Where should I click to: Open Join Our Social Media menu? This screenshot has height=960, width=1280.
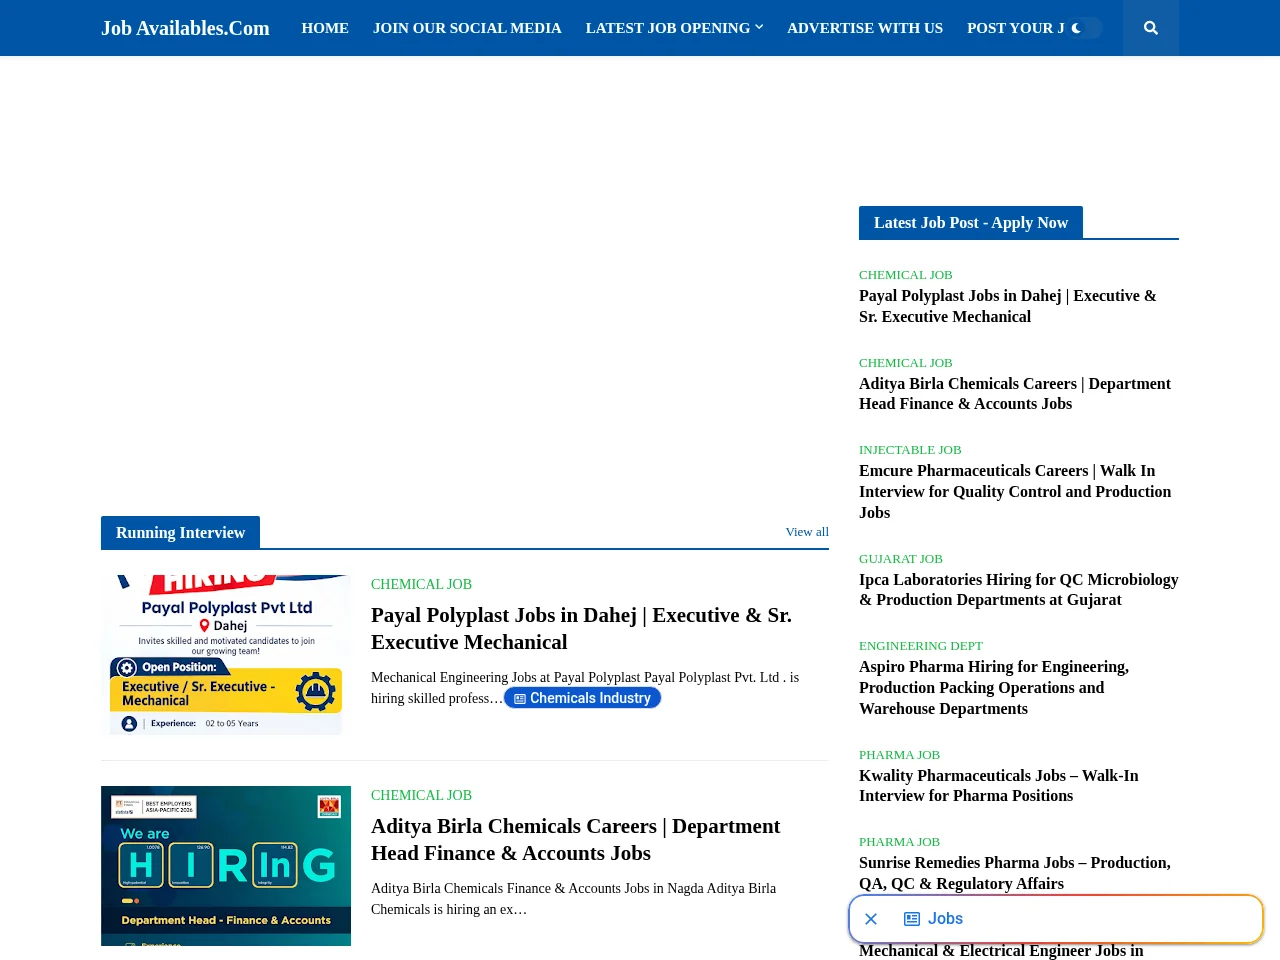467,28
